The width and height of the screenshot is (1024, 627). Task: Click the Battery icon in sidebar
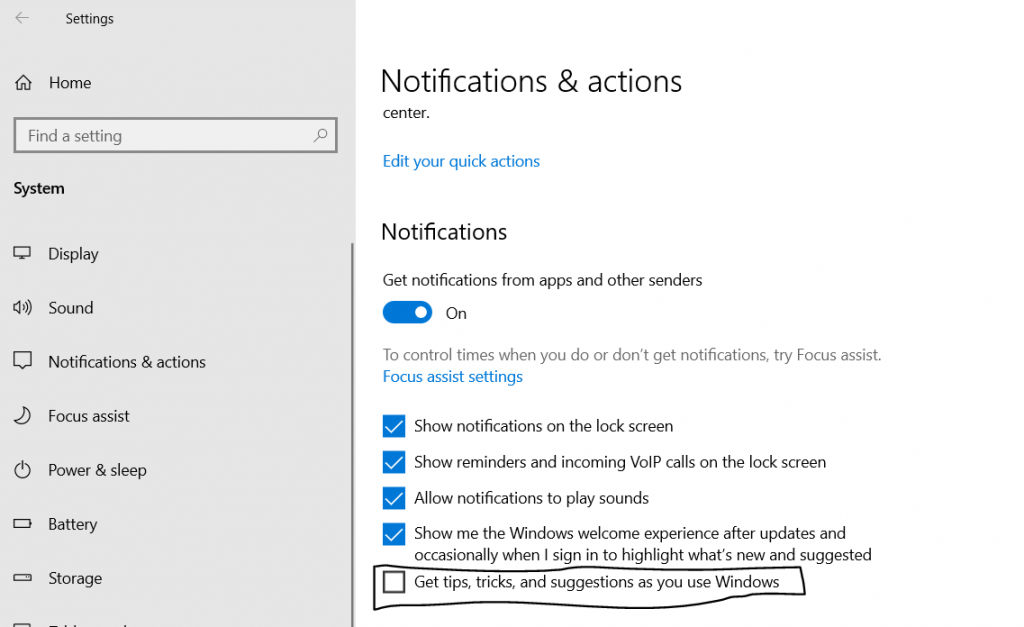pos(22,524)
